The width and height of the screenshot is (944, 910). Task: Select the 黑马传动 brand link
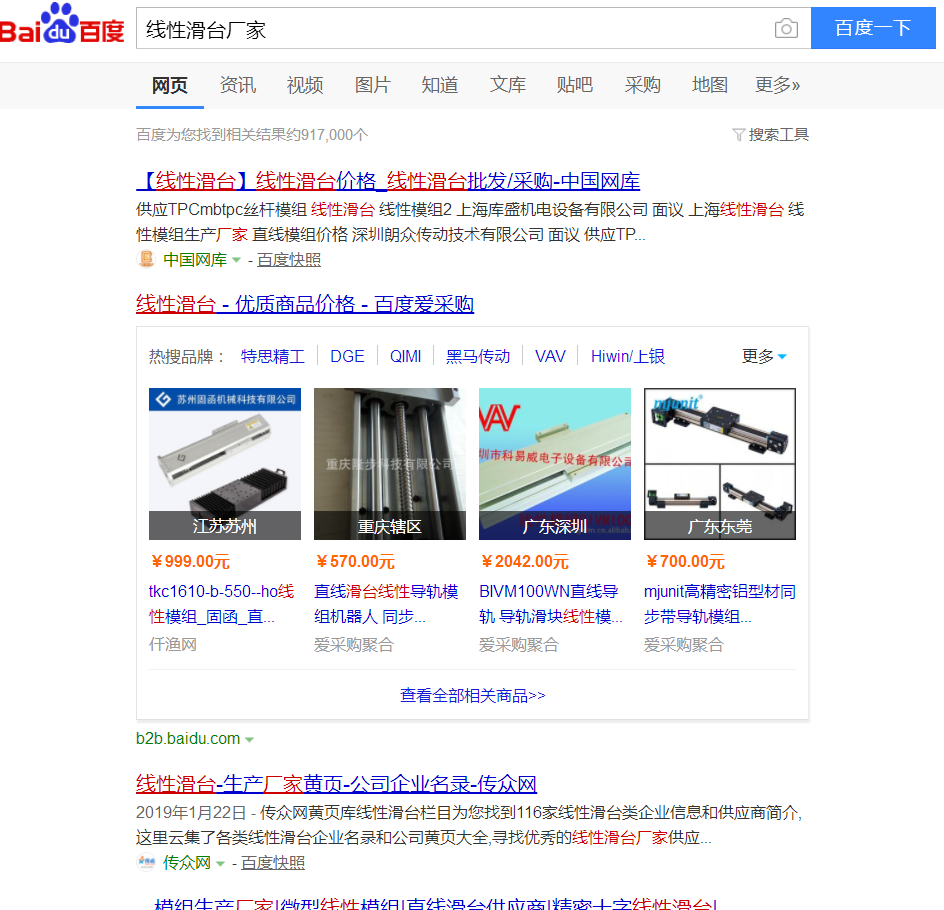(x=478, y=356)
